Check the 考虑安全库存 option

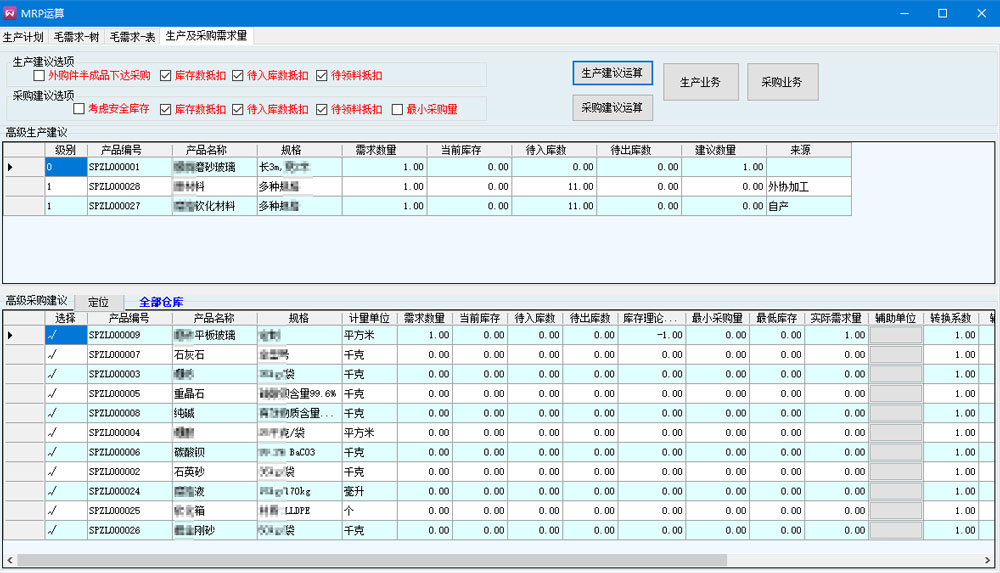79,109
